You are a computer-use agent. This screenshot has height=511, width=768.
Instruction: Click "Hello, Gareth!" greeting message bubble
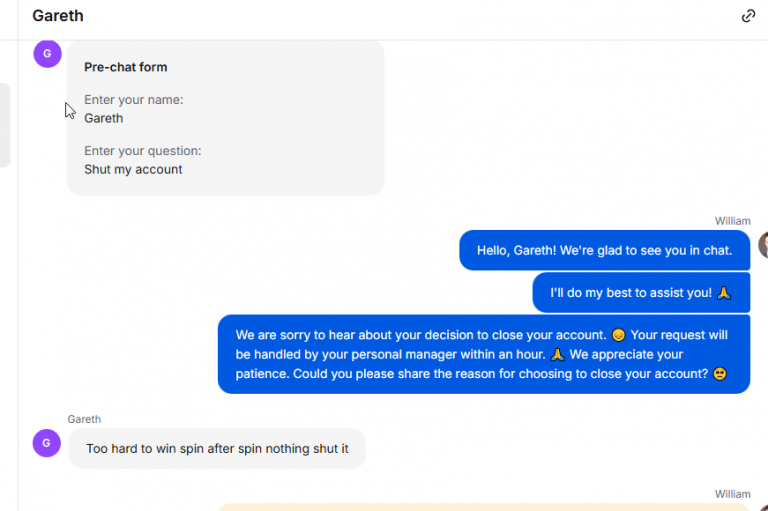[604, 250]
